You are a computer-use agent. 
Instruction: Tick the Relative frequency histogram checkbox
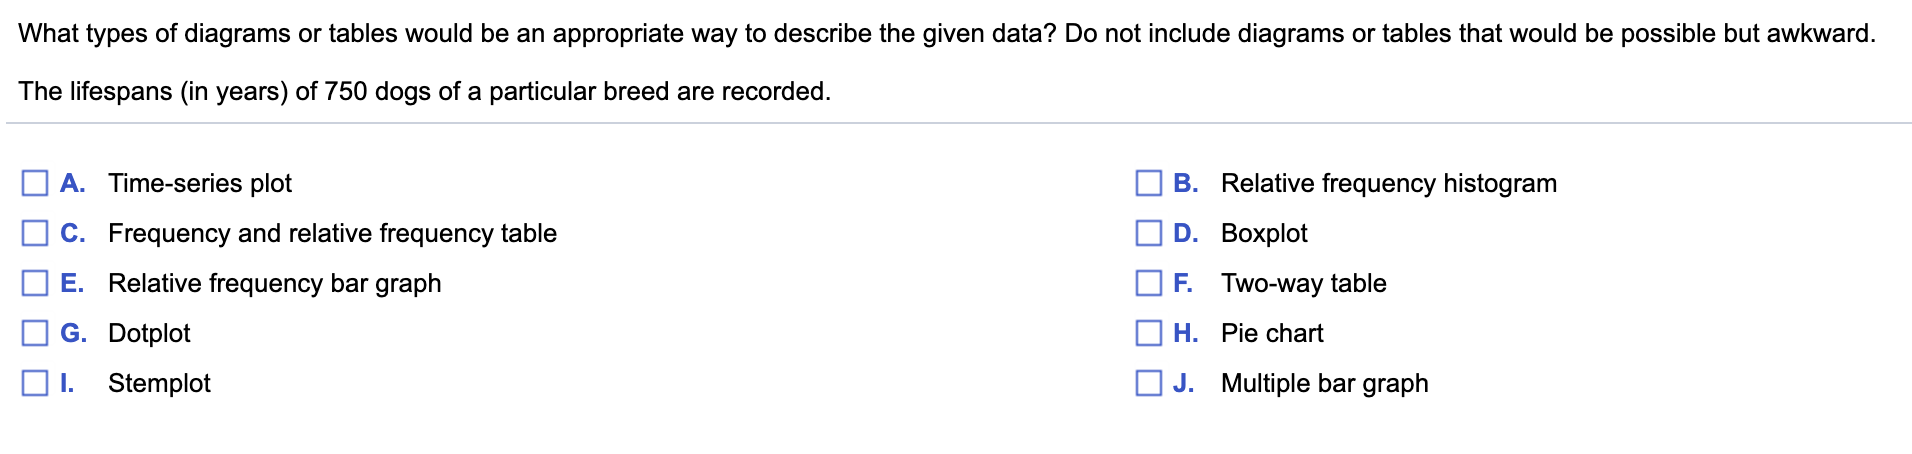[1148, 183]
